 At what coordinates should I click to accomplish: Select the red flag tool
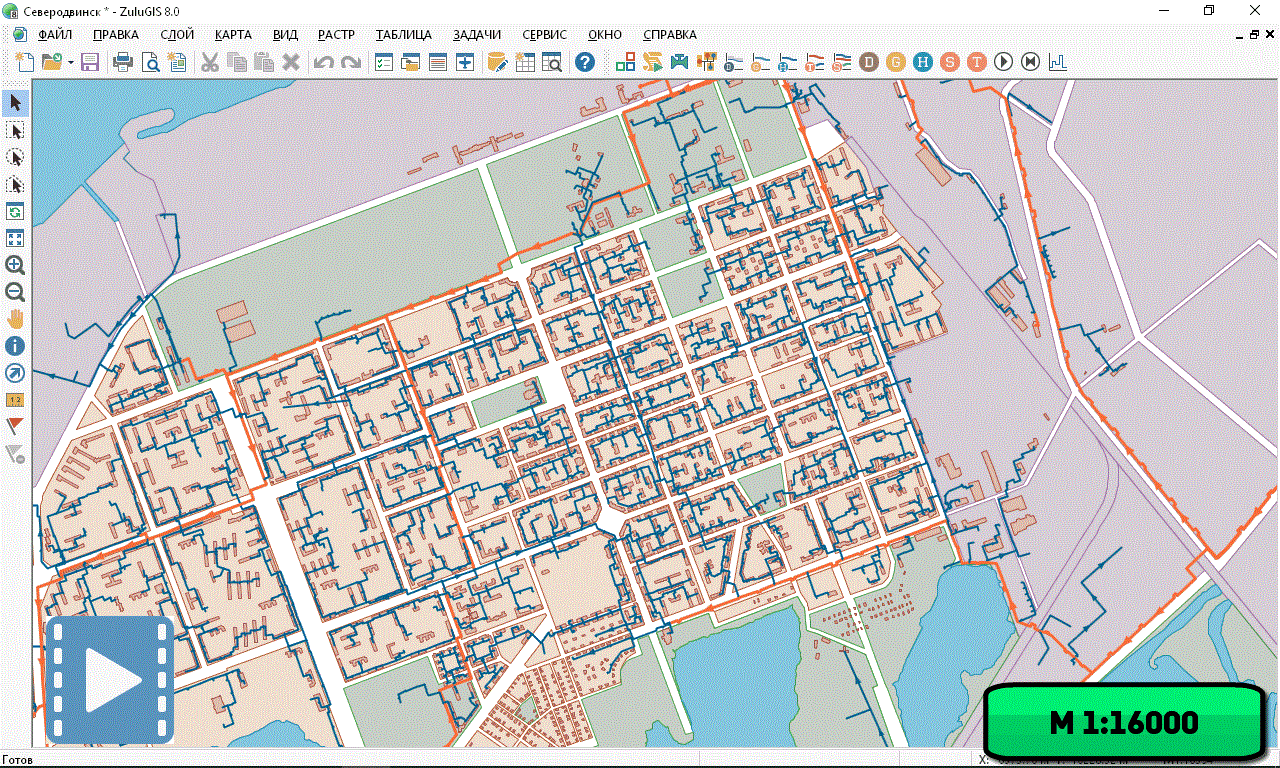point(15,426)
